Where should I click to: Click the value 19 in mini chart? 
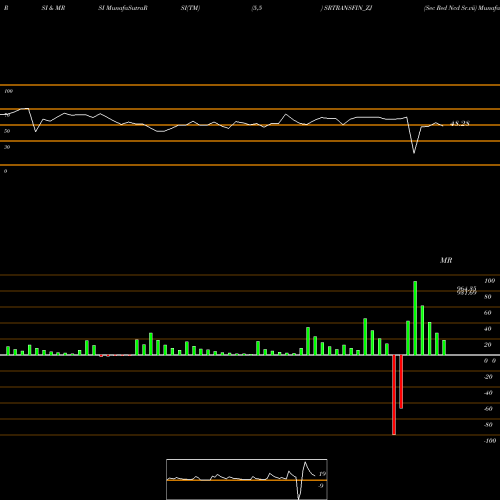(x=322, y=474)
